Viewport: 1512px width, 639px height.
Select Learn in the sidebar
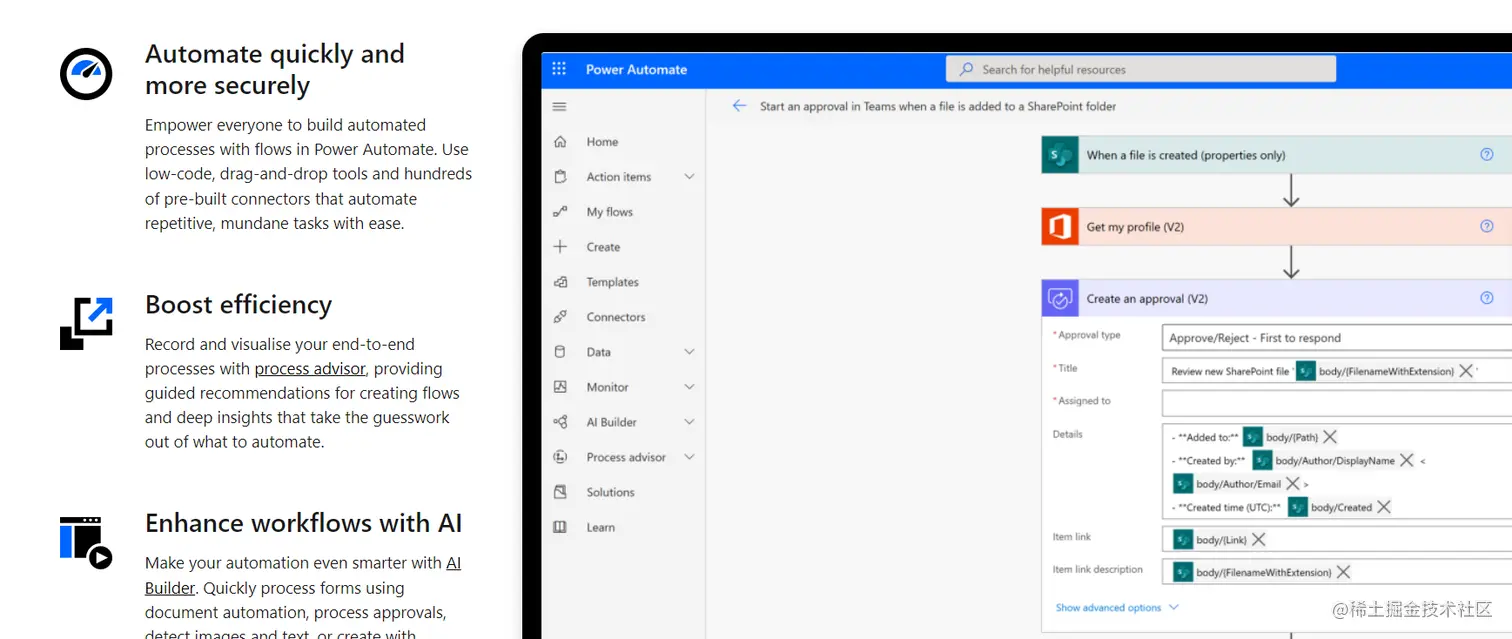tap(601, 527)
